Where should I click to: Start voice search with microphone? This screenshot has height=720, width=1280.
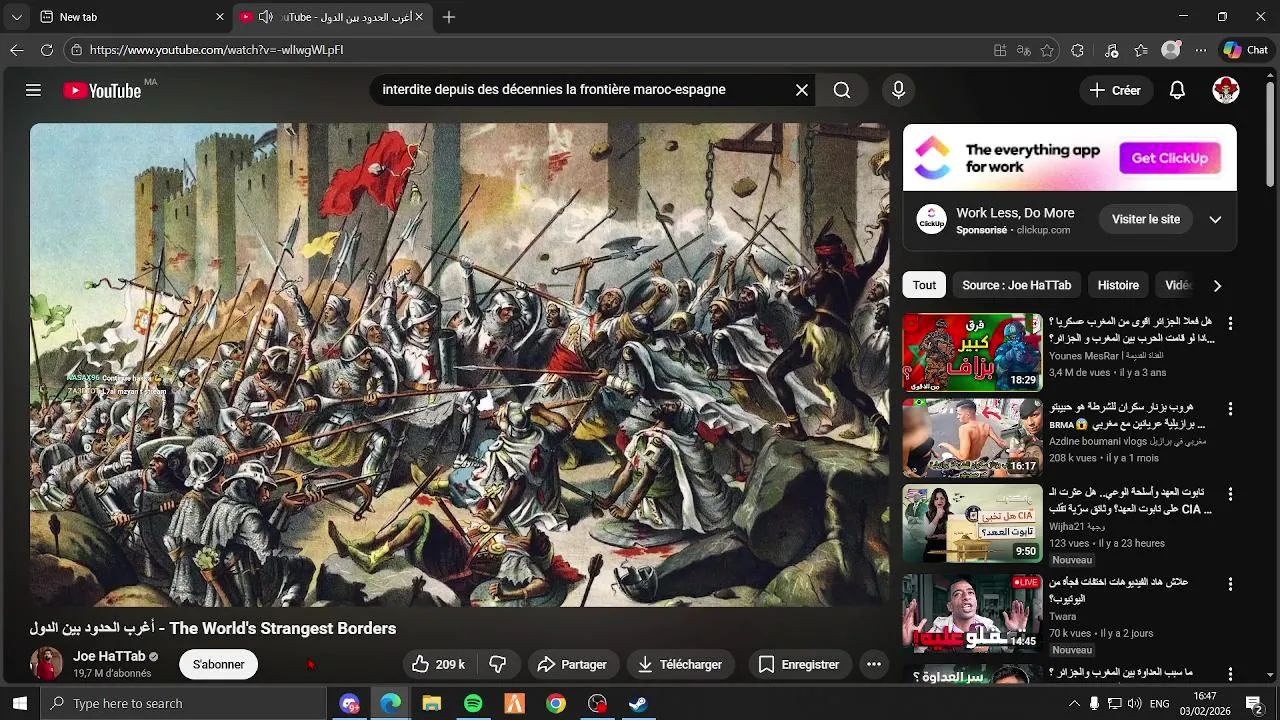898,90
